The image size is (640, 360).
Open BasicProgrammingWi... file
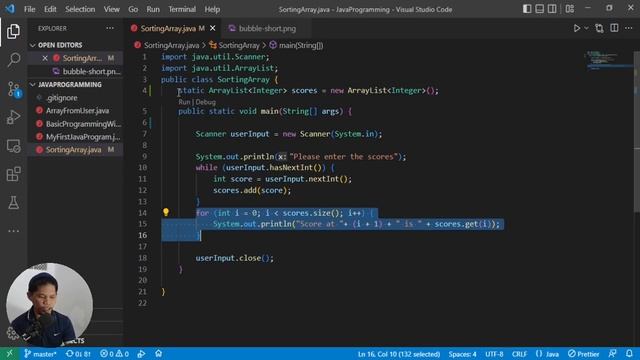click(83, 124)
